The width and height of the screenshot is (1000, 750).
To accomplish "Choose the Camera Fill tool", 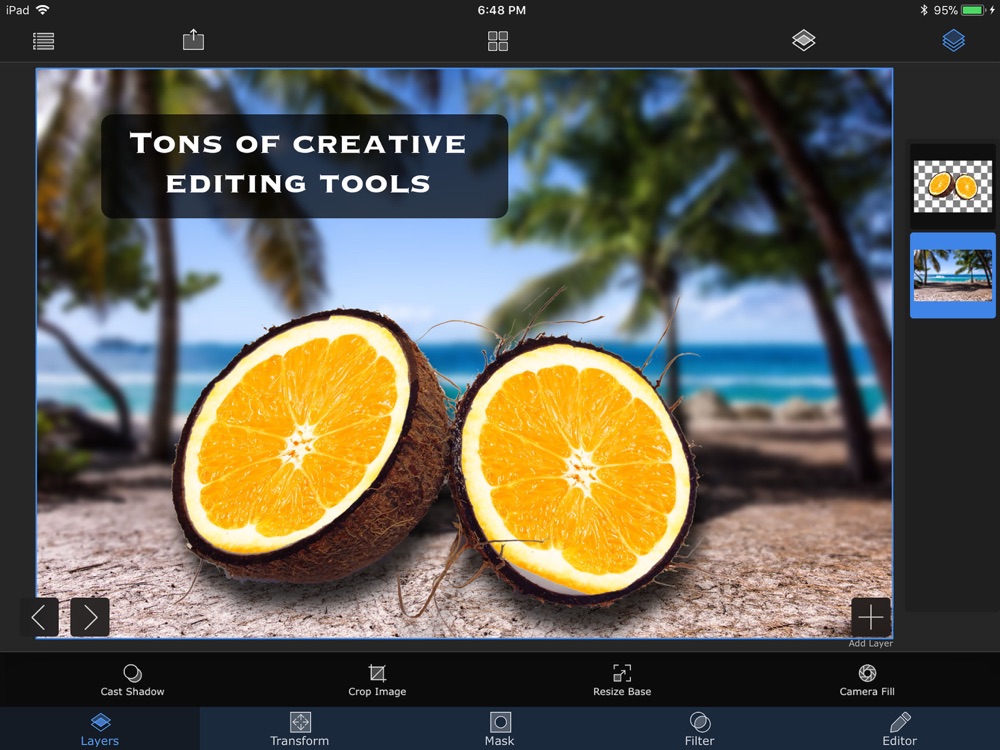I will click(867, 680).
